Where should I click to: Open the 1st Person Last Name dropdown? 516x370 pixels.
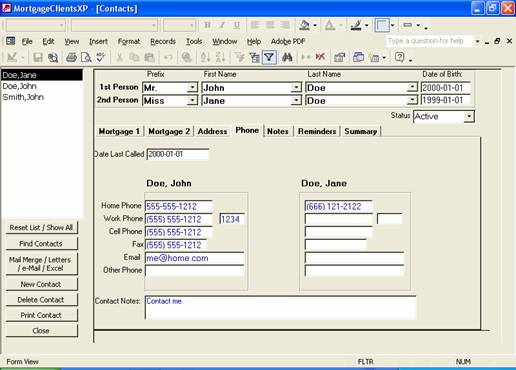tap(412, 87)
